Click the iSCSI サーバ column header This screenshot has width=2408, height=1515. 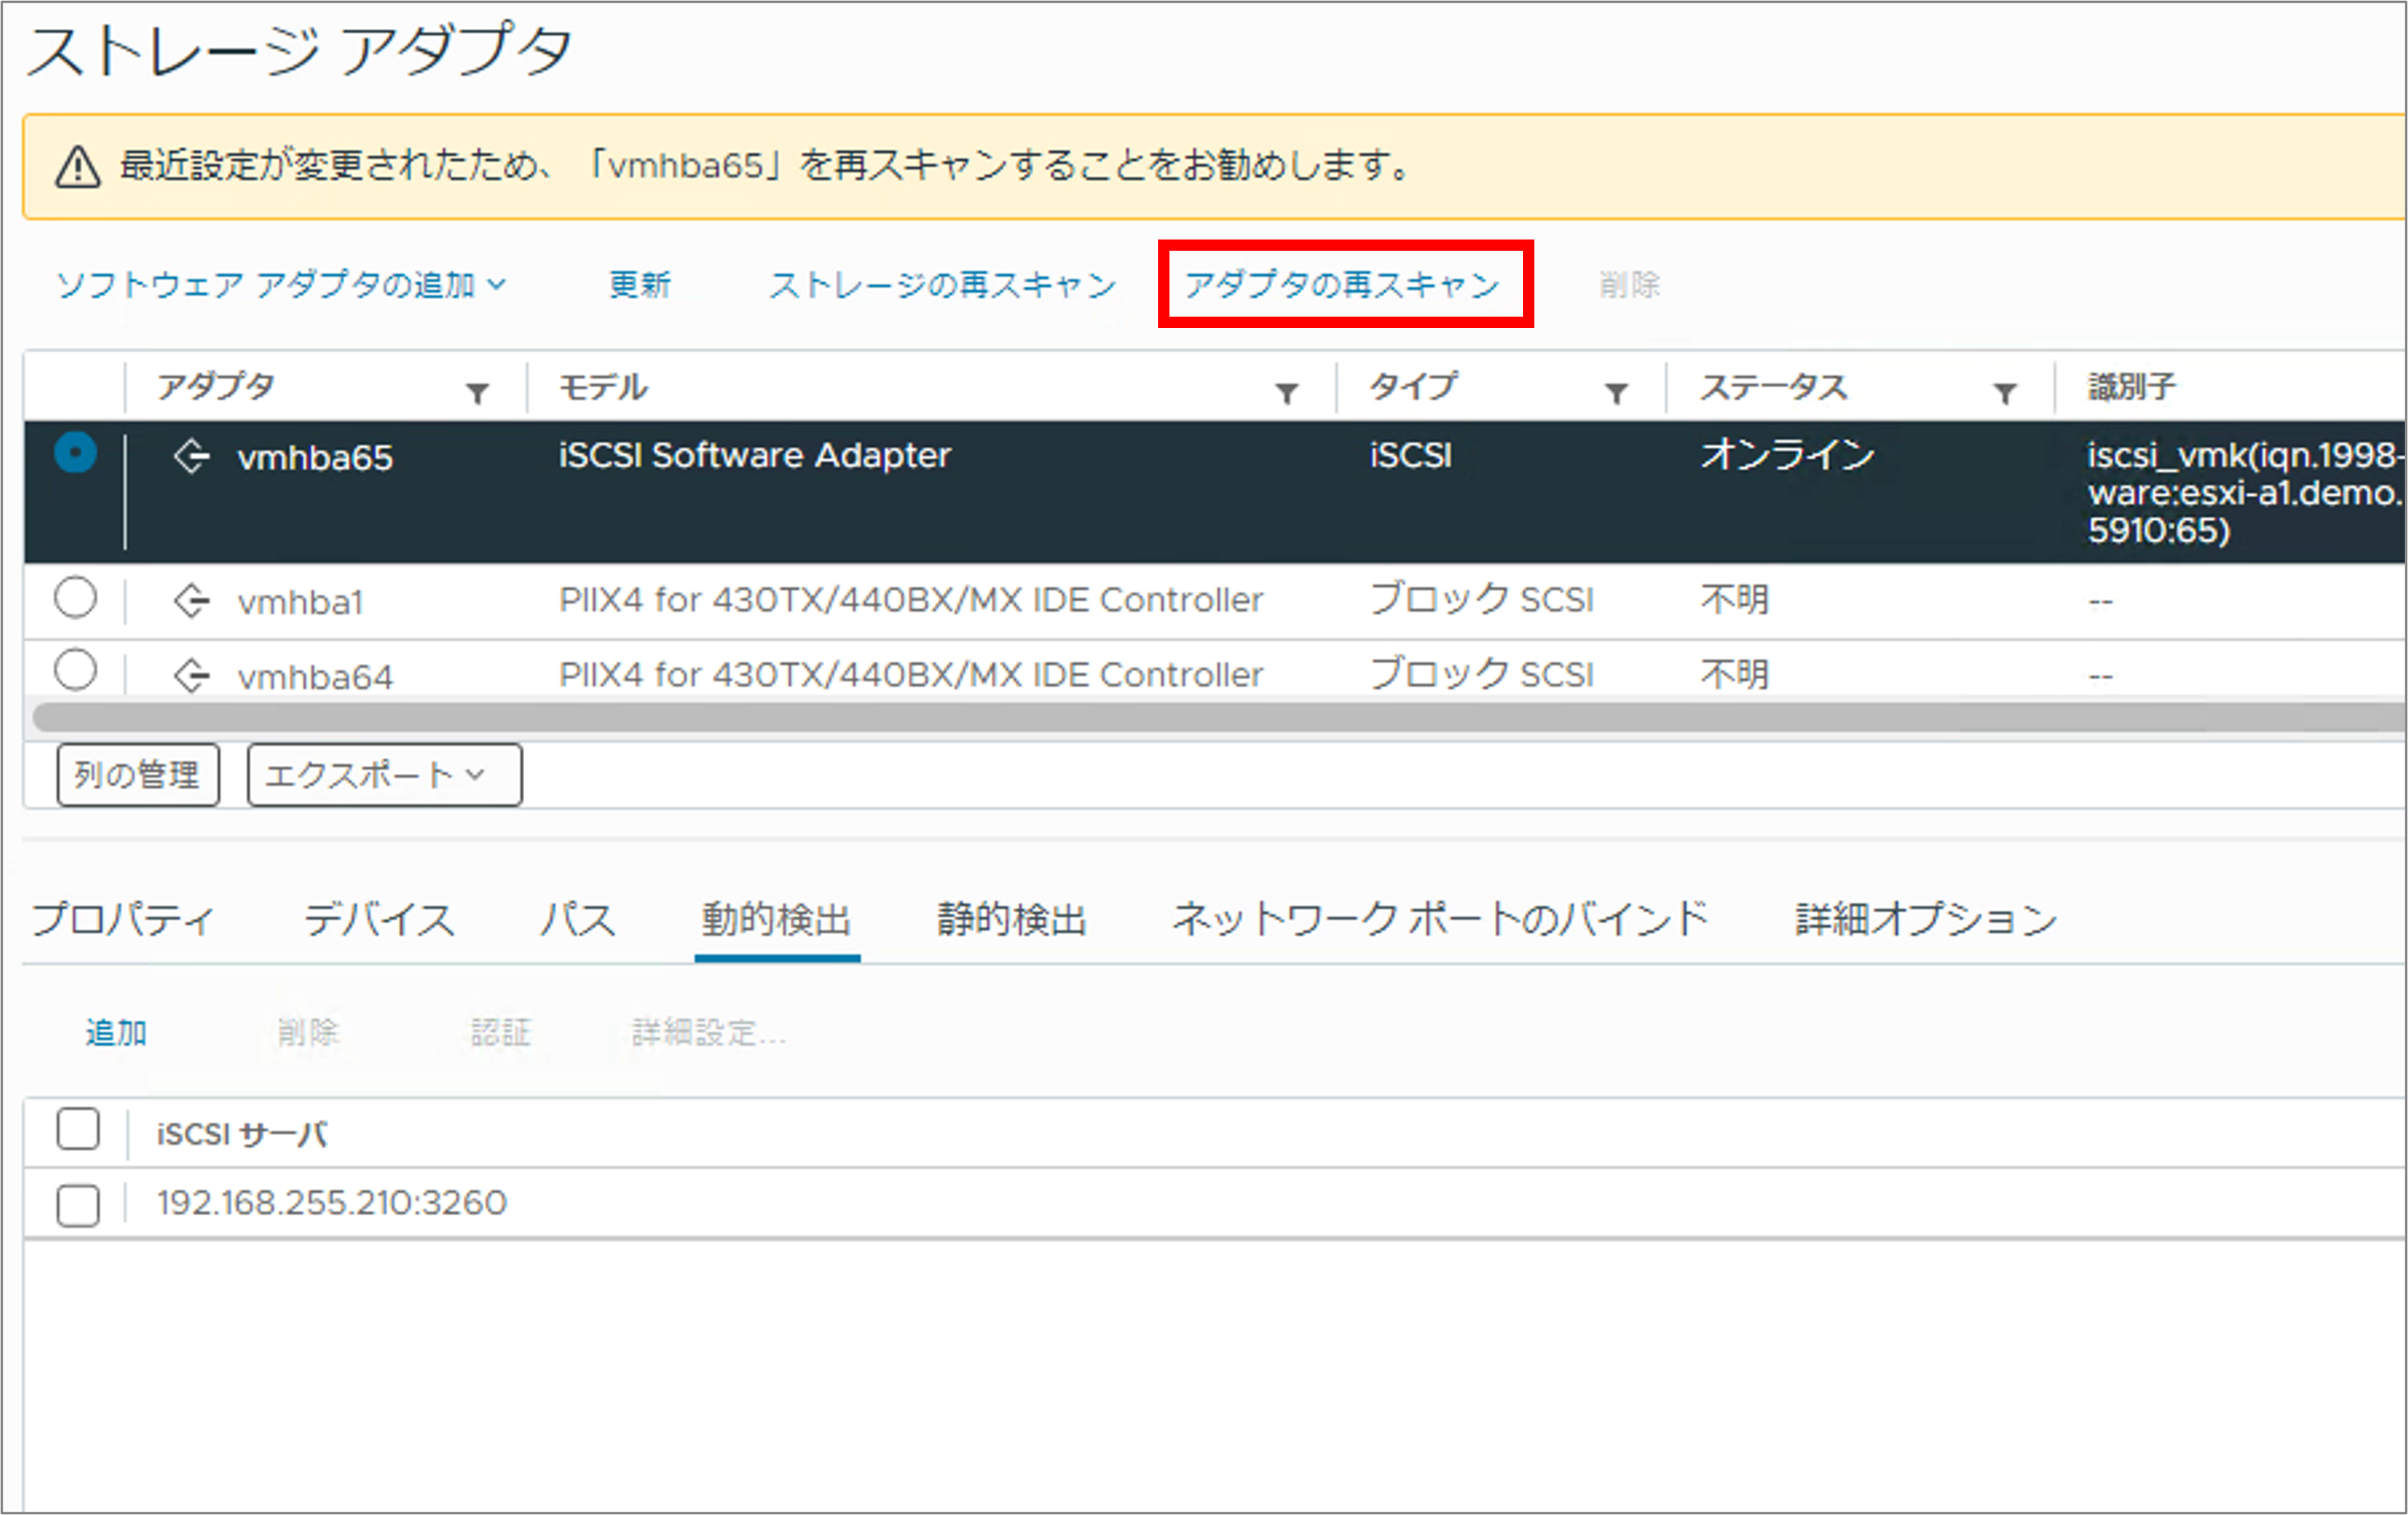click(241, 1134)
